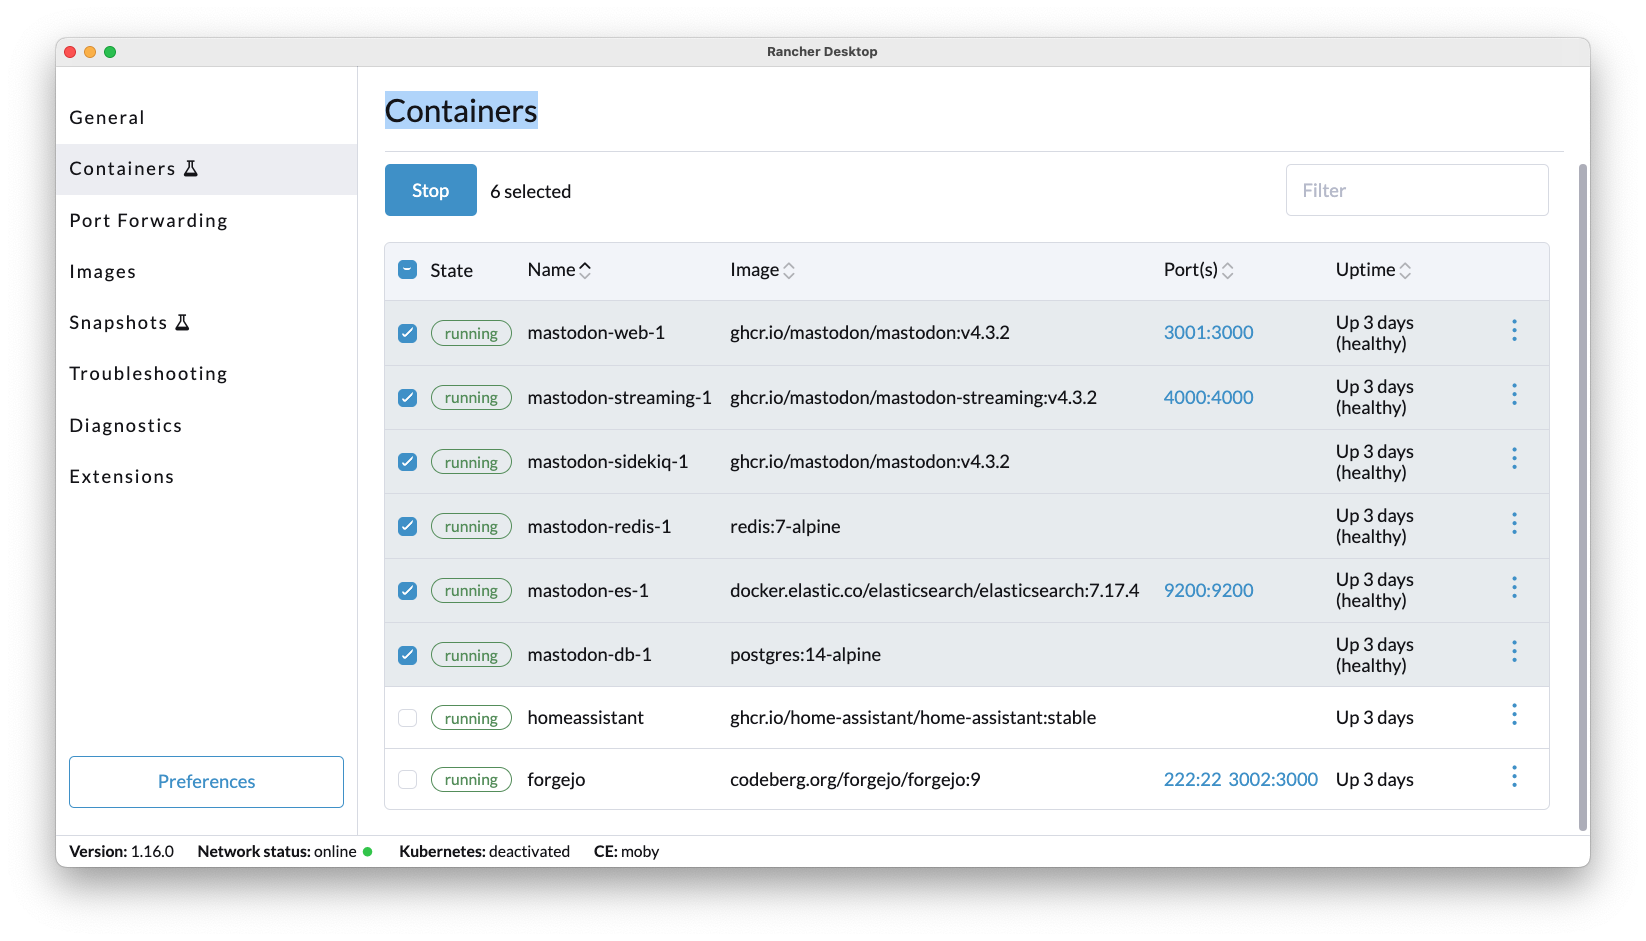The height and width of the screenshot is (941, 1646).
Task: Switch to the Images page
Action: [206, 272]
